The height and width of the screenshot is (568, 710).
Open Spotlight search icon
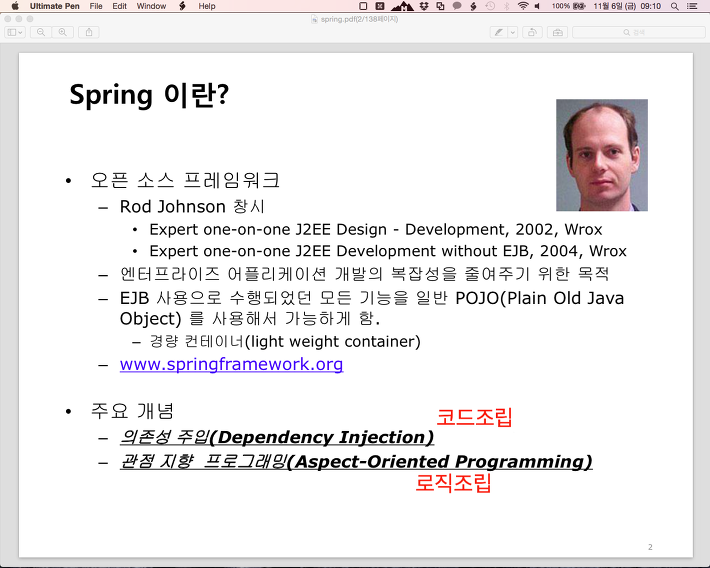point(674,6)
